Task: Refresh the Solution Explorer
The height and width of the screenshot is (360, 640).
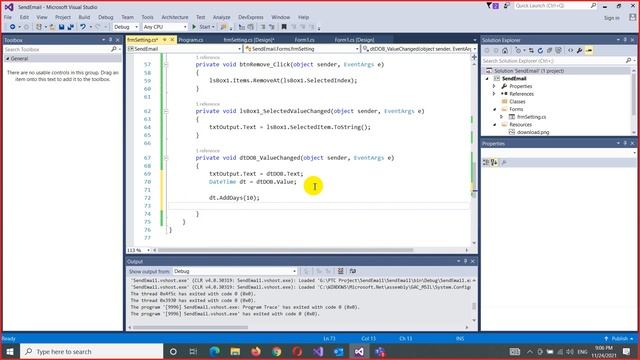Action: [x=540, y=51]
